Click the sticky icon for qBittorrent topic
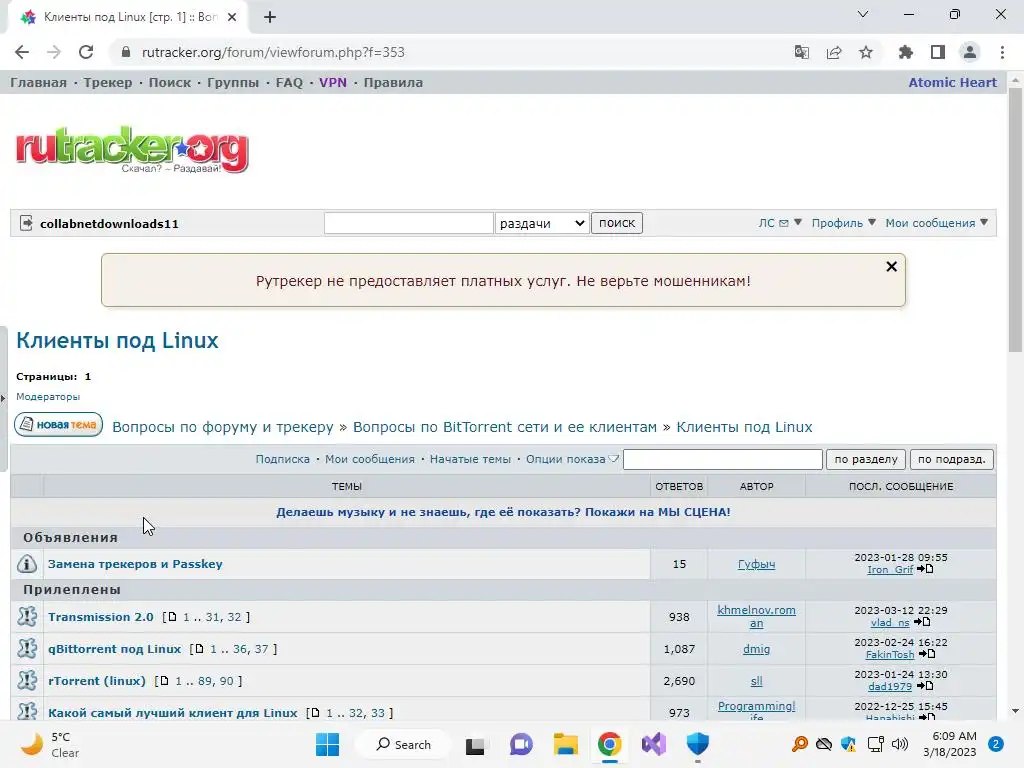Viewport: 1024px width, 768px height. click(x=27, y=648)
